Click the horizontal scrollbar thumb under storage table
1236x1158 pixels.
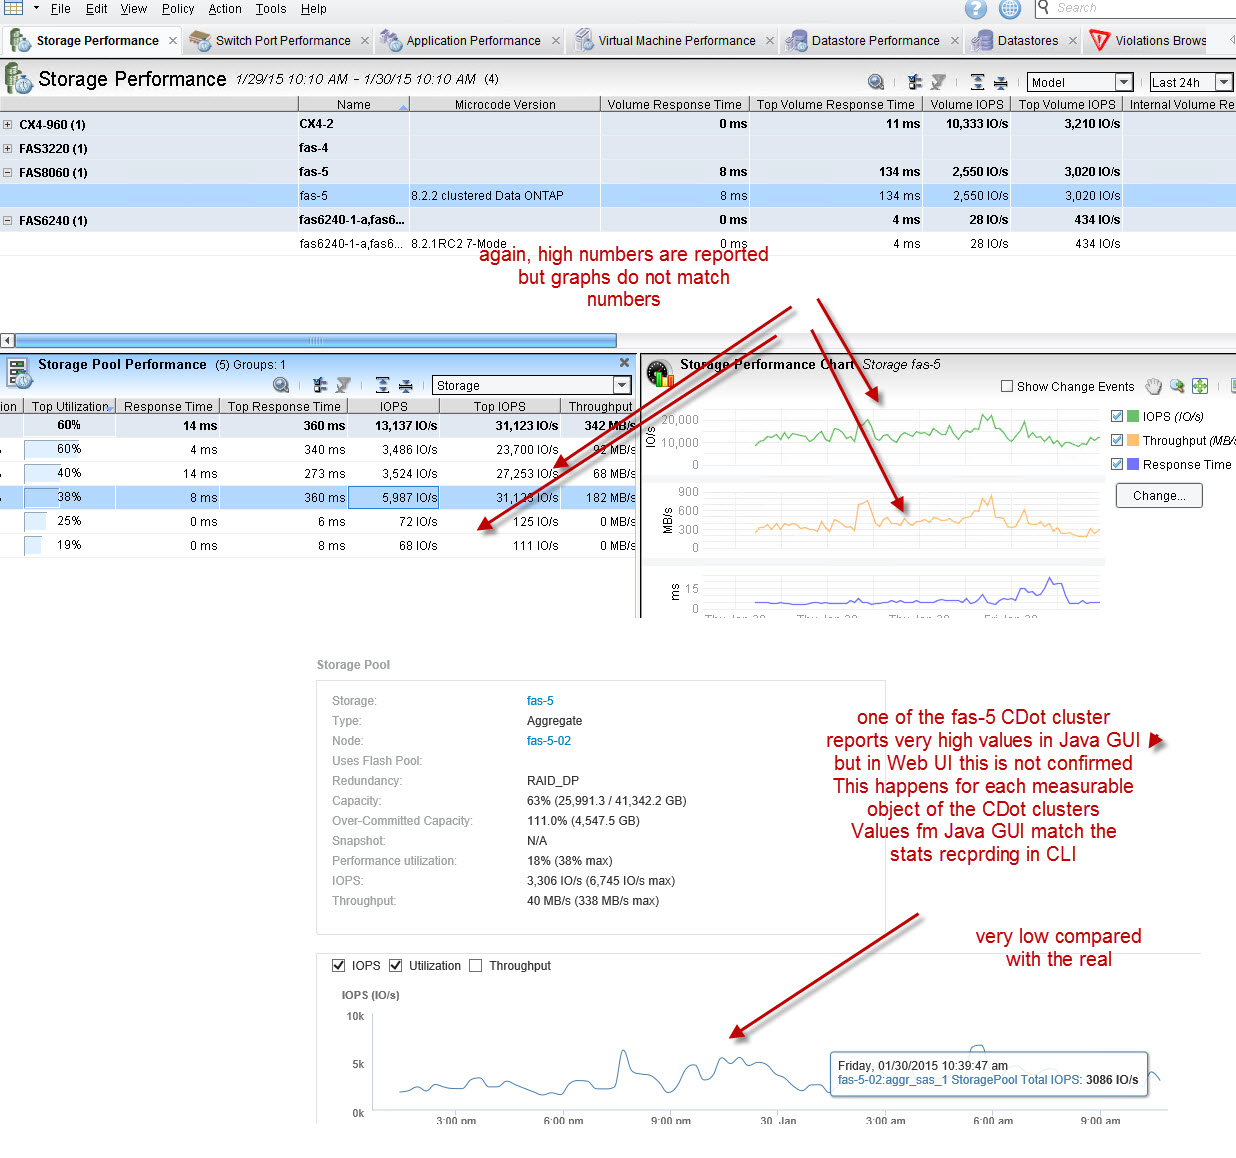click(x=316, y=341)
